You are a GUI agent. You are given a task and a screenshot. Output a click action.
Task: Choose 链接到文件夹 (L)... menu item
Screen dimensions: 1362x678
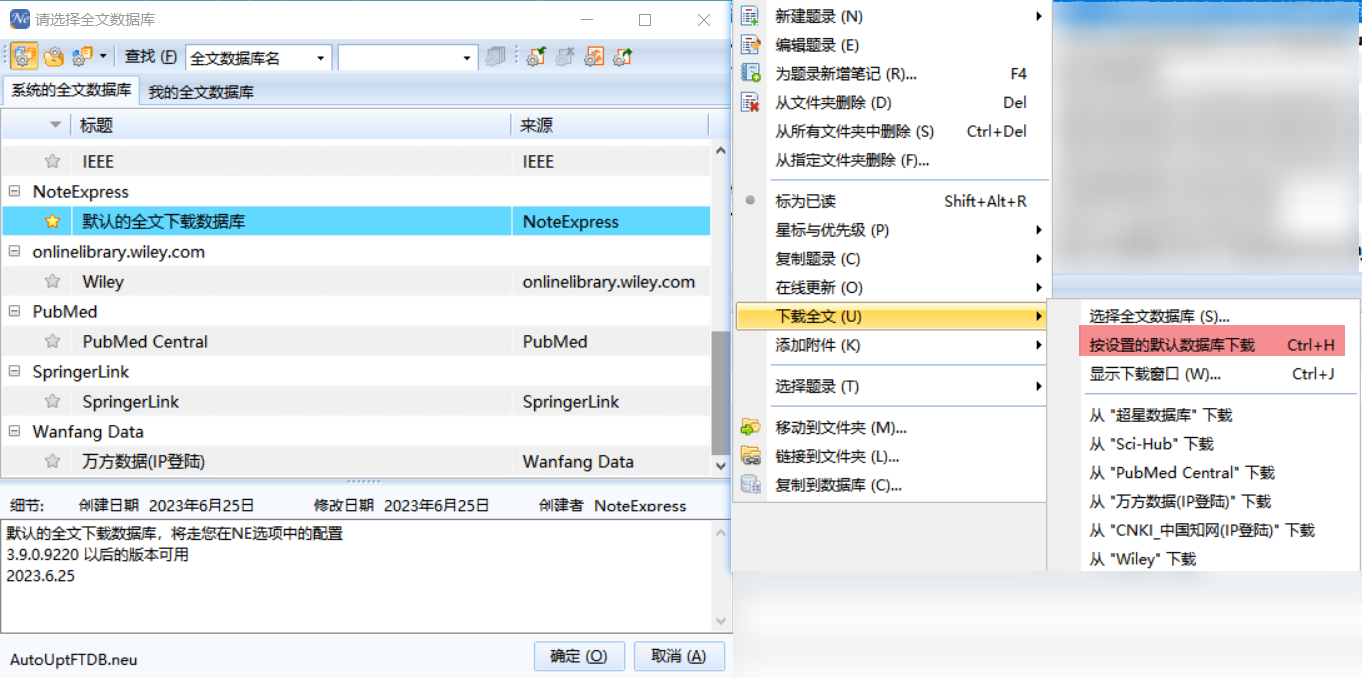point(892,457)
